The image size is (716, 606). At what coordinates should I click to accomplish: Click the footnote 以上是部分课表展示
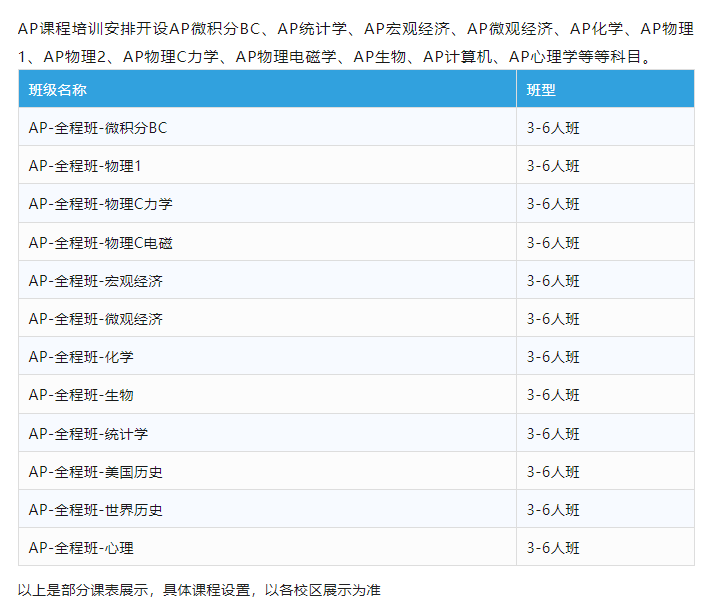(x=199, y=590)
